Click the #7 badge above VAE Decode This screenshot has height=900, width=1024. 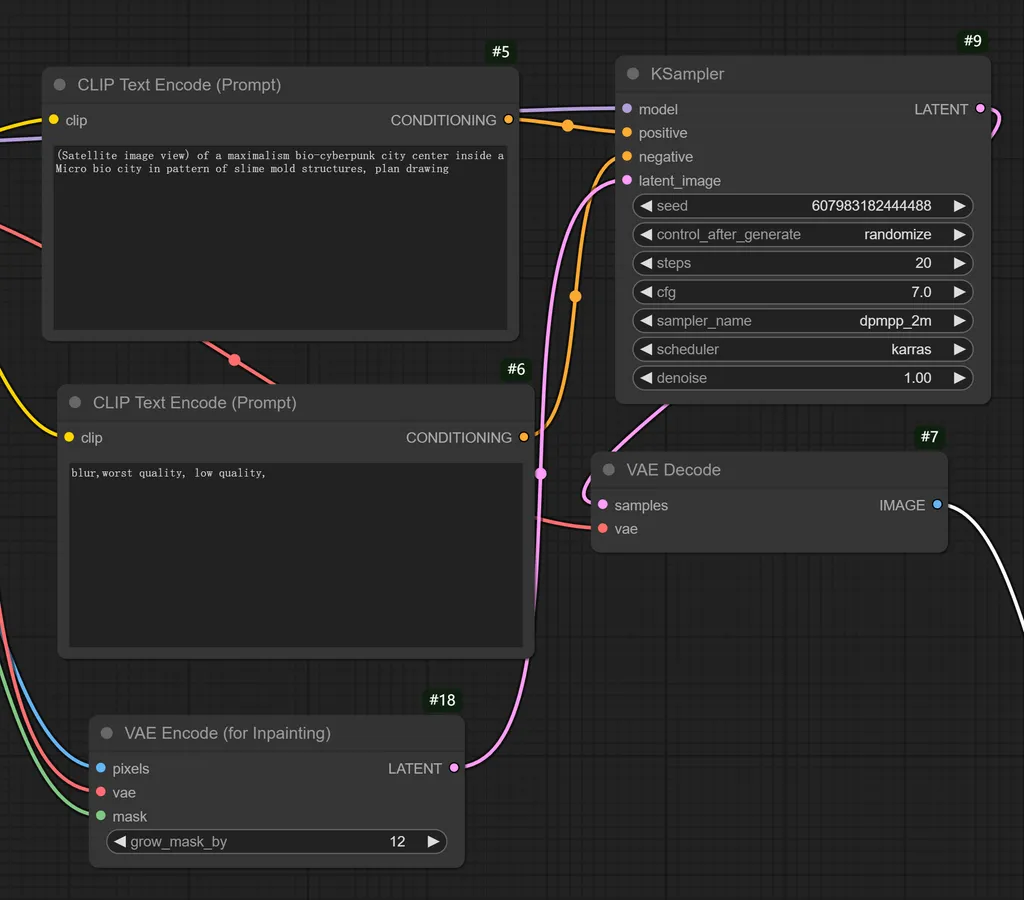[x=929, y=436]
